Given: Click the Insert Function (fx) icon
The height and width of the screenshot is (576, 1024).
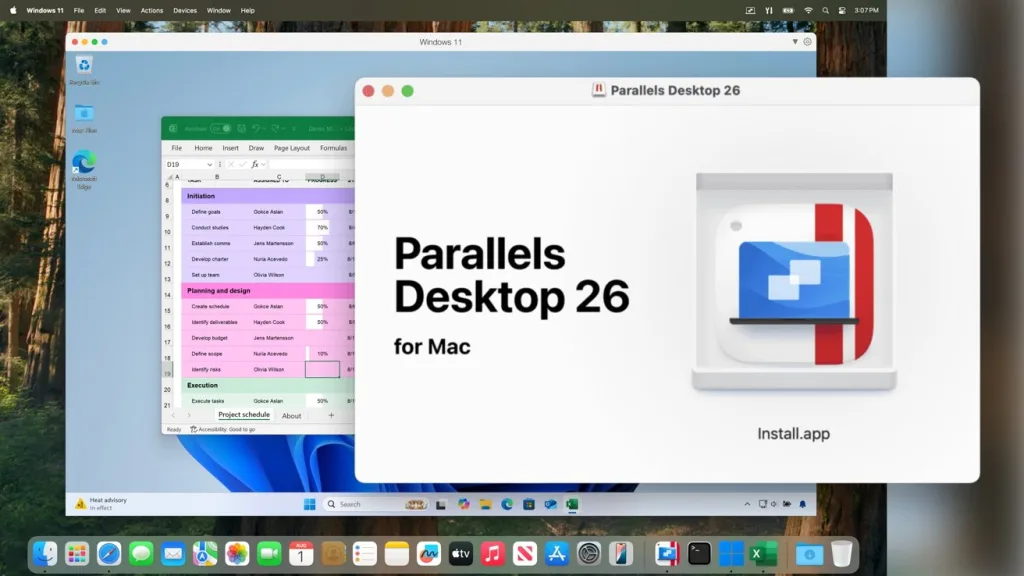Looking at the screenshot, I should [254, 164].
